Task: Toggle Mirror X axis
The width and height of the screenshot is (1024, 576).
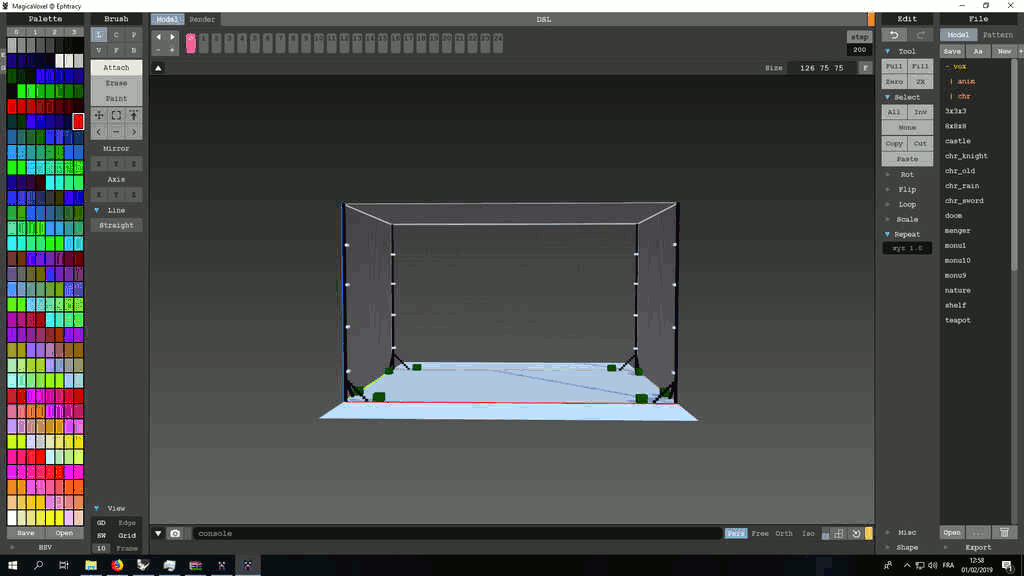Action: 99,163
